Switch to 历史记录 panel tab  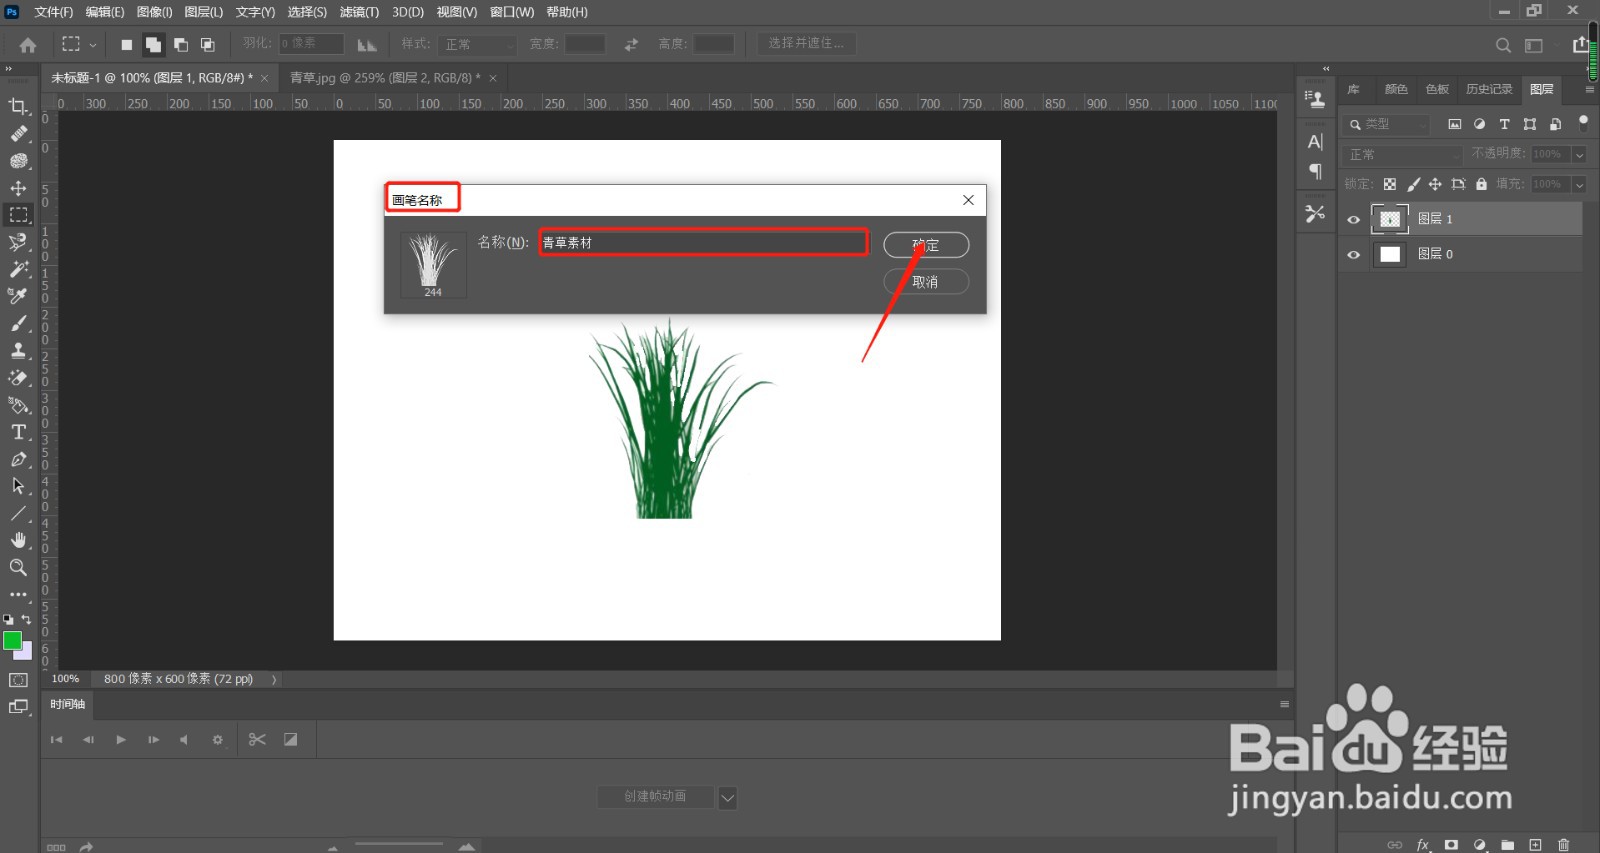[x=1489, y=89]
